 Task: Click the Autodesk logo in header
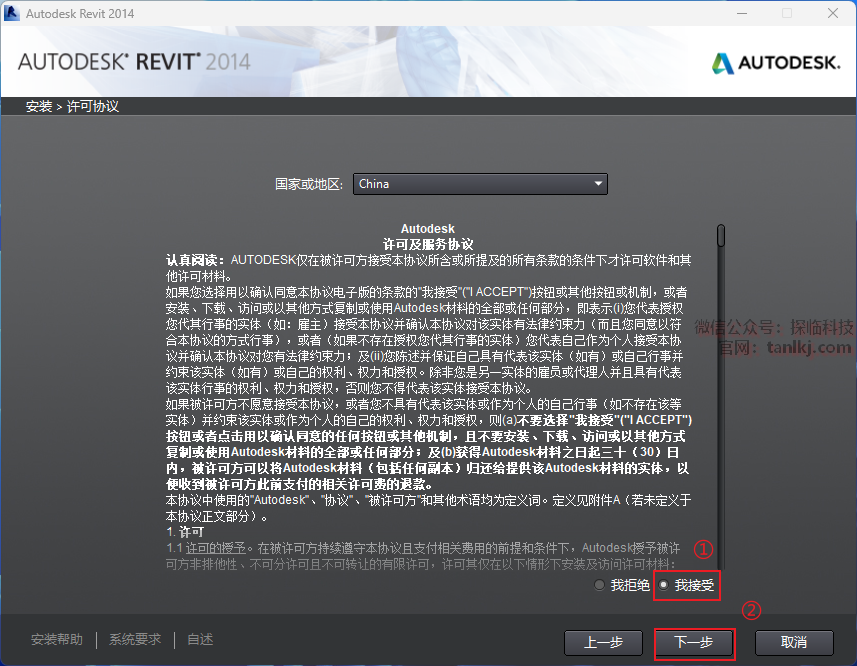[776, 63]
